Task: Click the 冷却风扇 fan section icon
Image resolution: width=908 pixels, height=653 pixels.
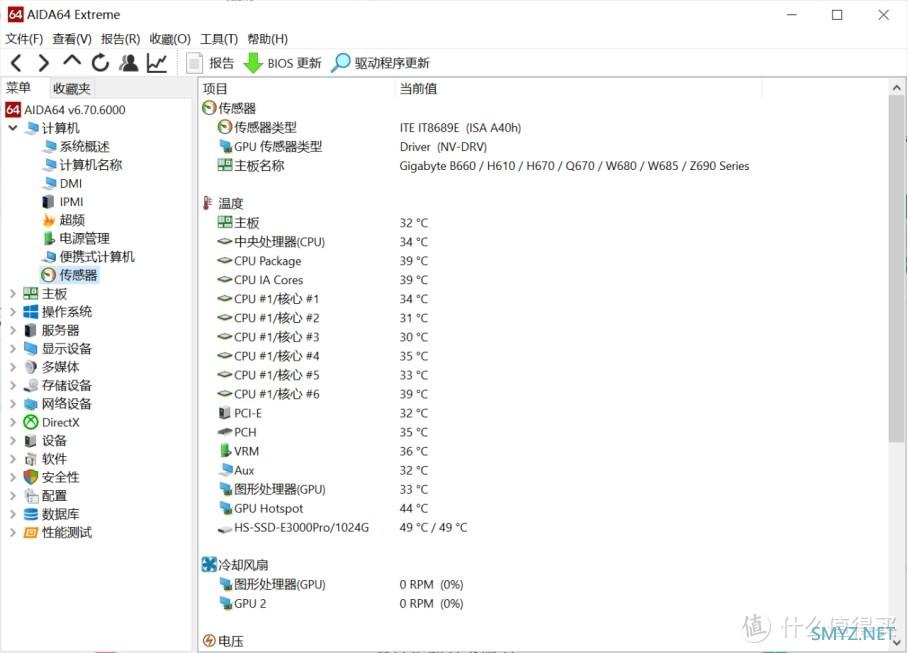Action: [x=208, y=564]
